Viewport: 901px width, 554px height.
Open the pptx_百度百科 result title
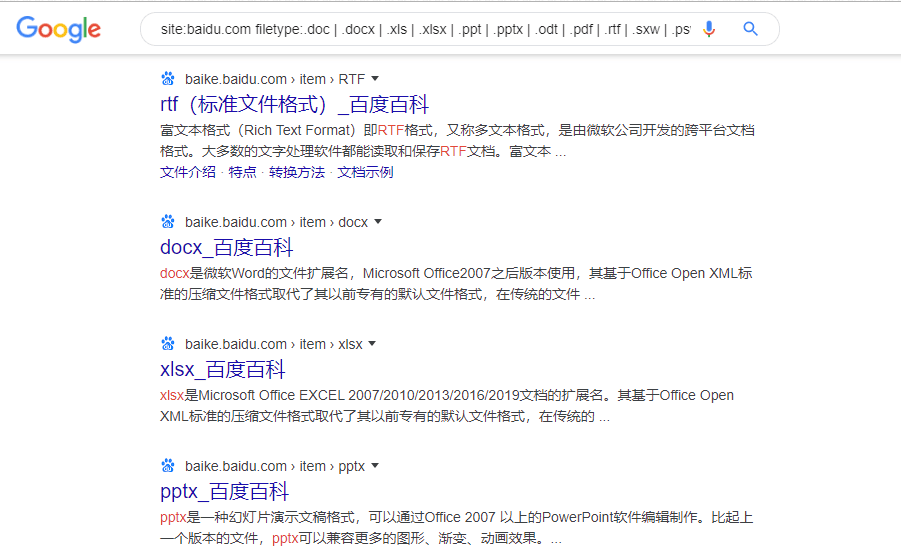coord(224,492)
